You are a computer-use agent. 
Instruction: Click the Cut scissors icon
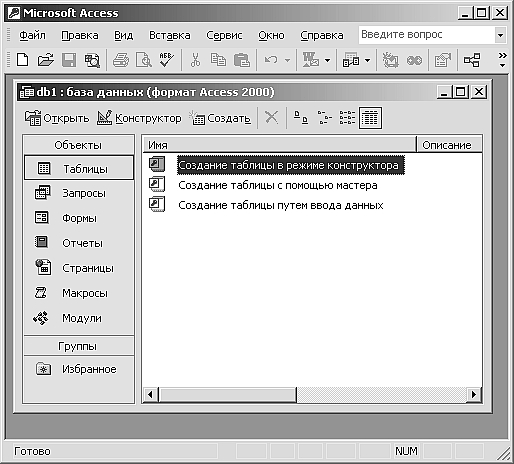click(195, 60)
